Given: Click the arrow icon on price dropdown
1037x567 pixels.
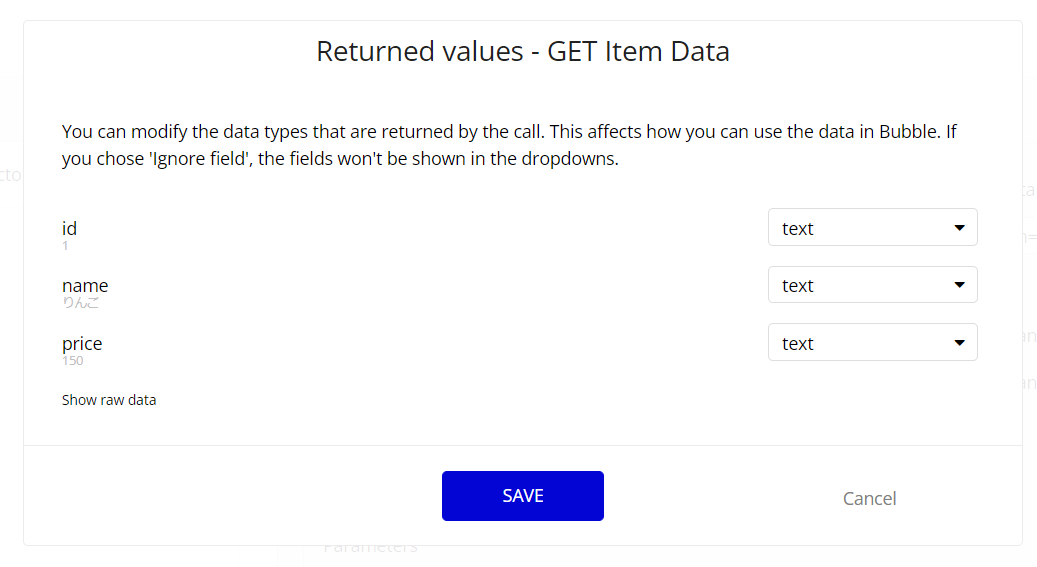Looking at the screenshot, I should (959, 343).
